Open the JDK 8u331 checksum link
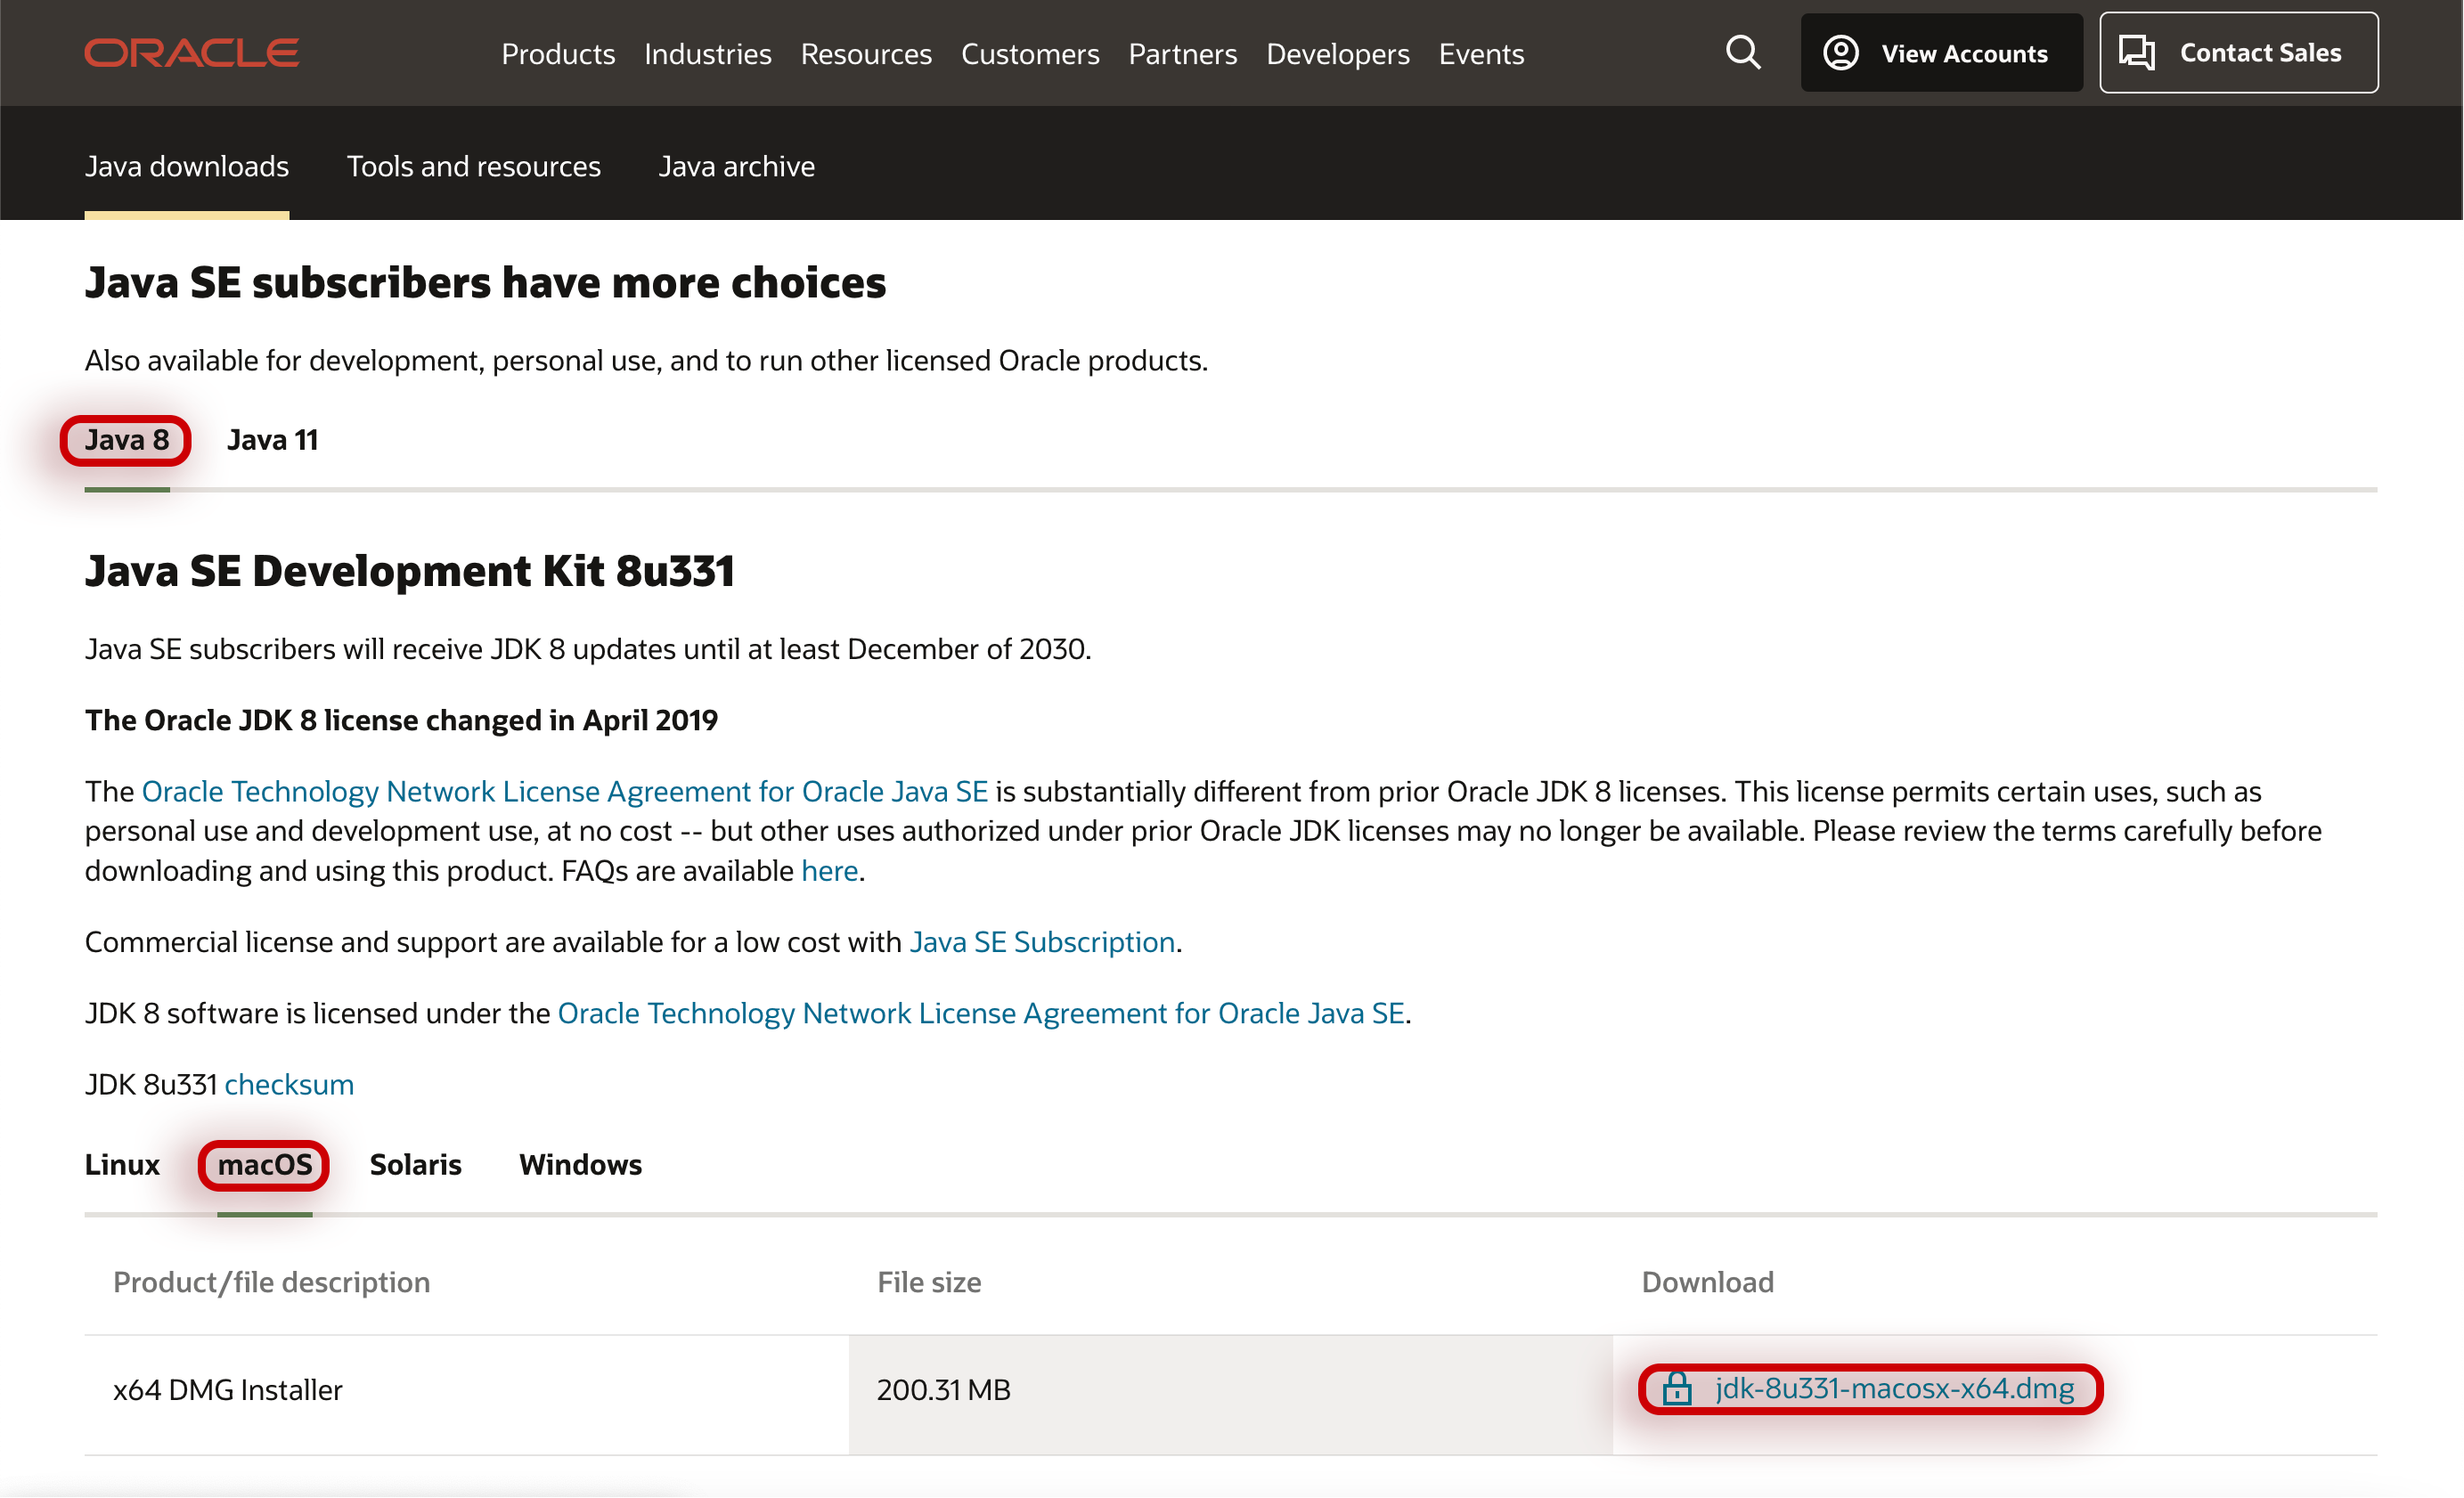The image size is (2464, 1498). [289, 1084]
